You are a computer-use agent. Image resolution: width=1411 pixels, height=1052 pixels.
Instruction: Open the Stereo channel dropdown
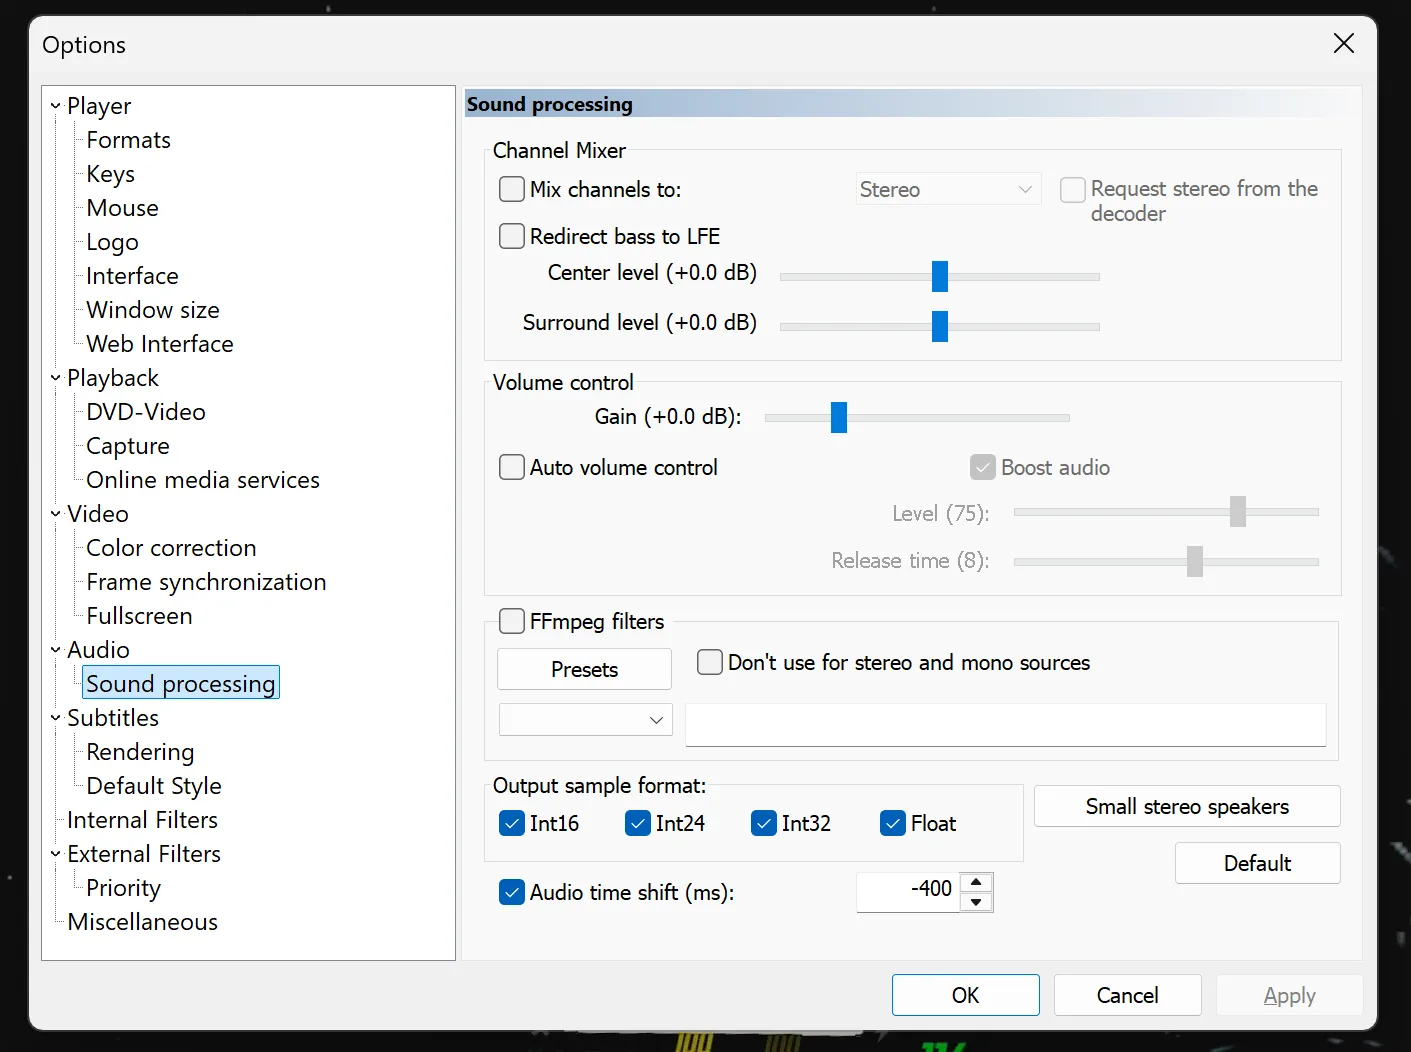[x=947, y=189]
